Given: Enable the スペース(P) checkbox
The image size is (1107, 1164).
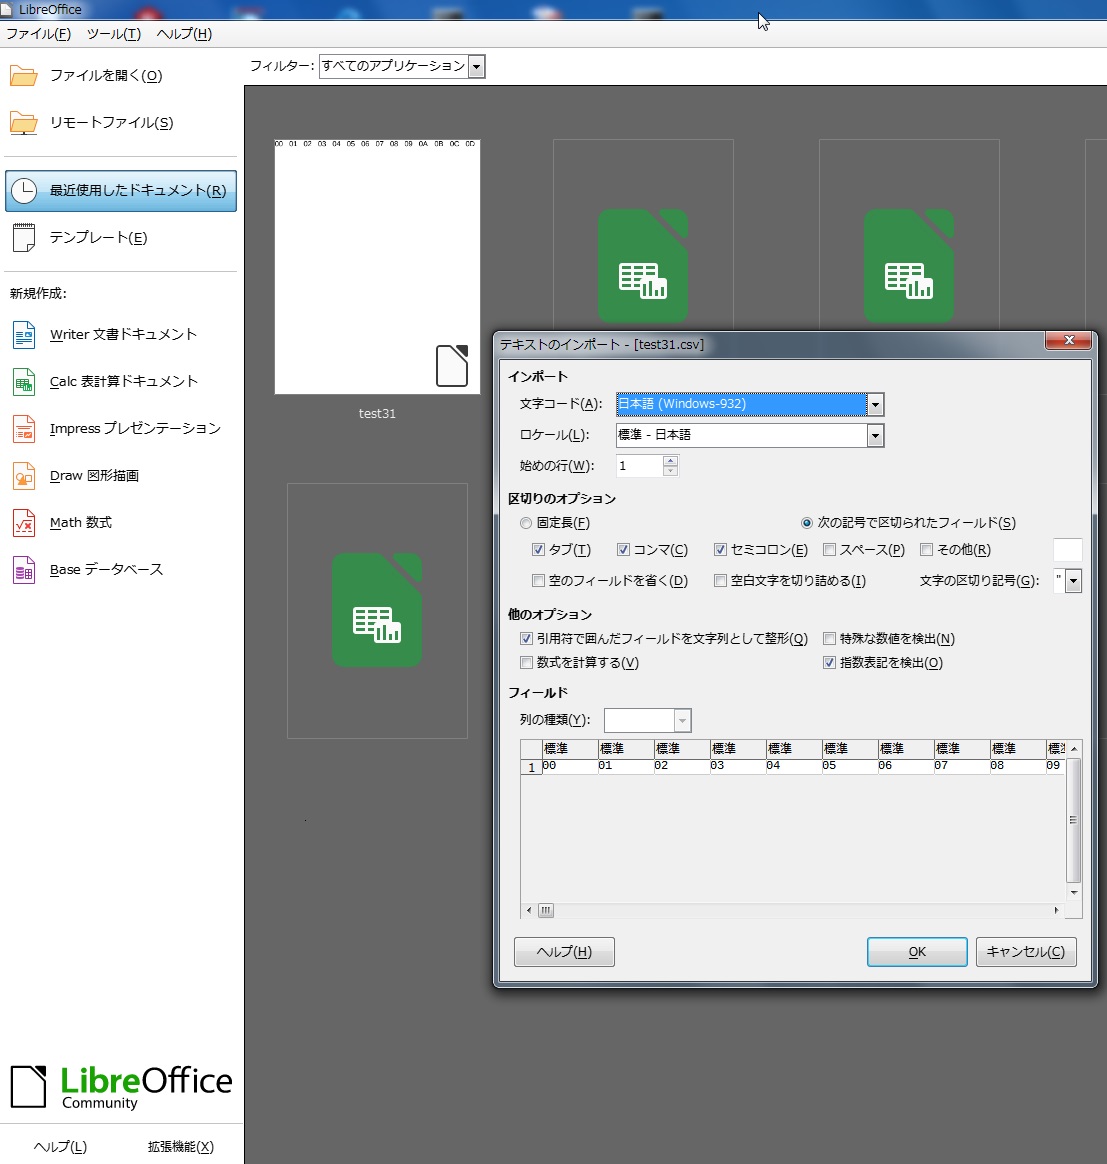Looking at the screenshot, I should click(x=829, y=550).
